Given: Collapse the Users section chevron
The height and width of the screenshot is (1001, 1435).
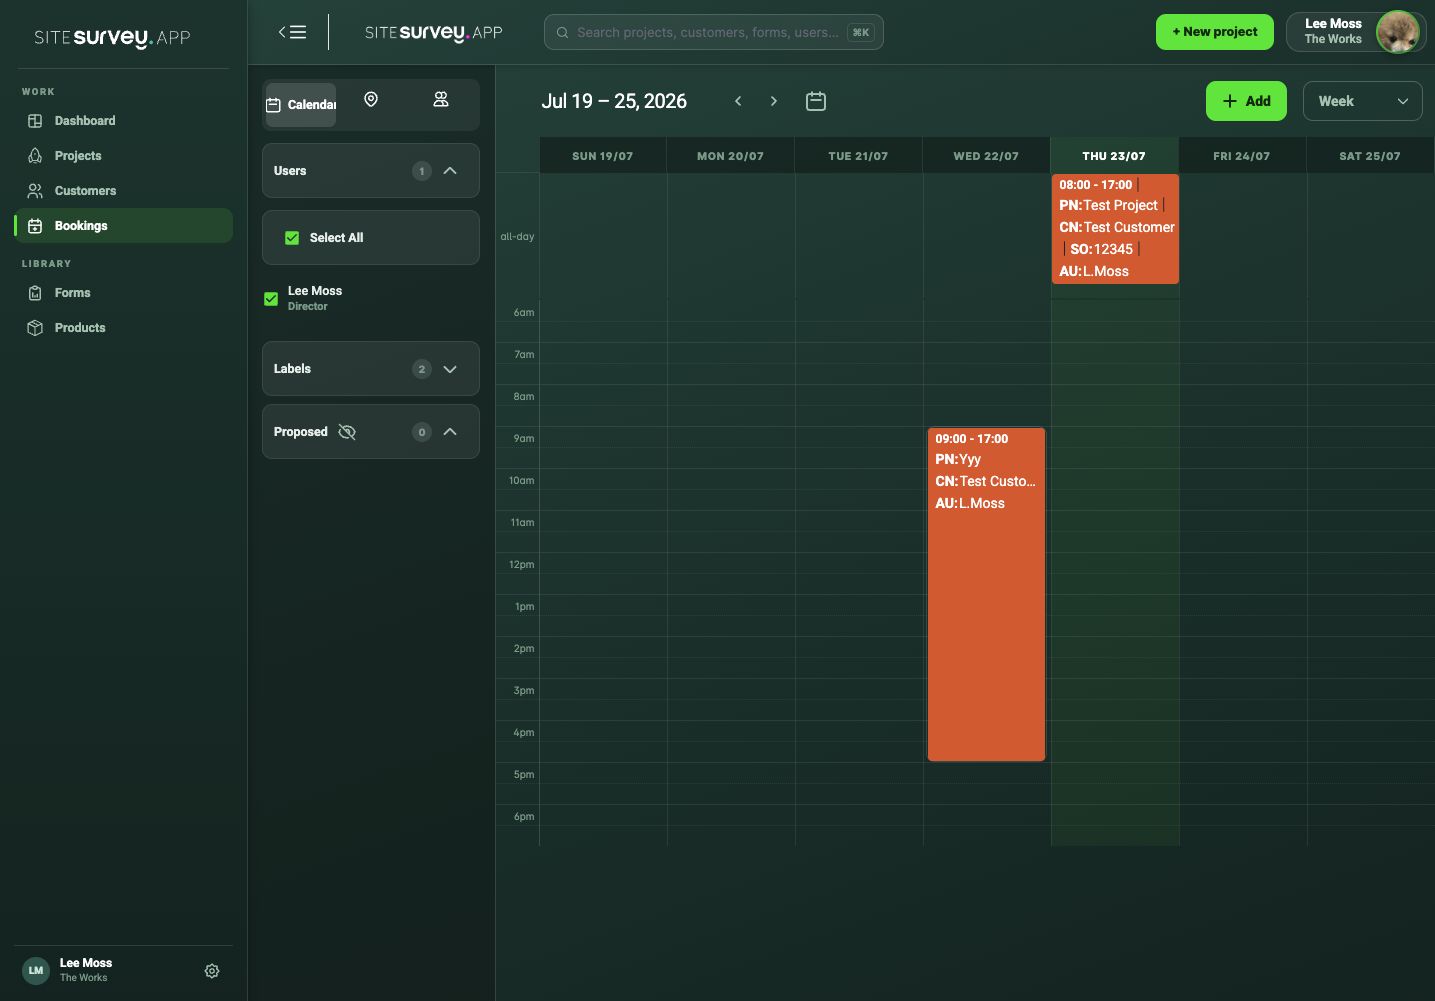Looking at the screenshot, I should 450,171.
